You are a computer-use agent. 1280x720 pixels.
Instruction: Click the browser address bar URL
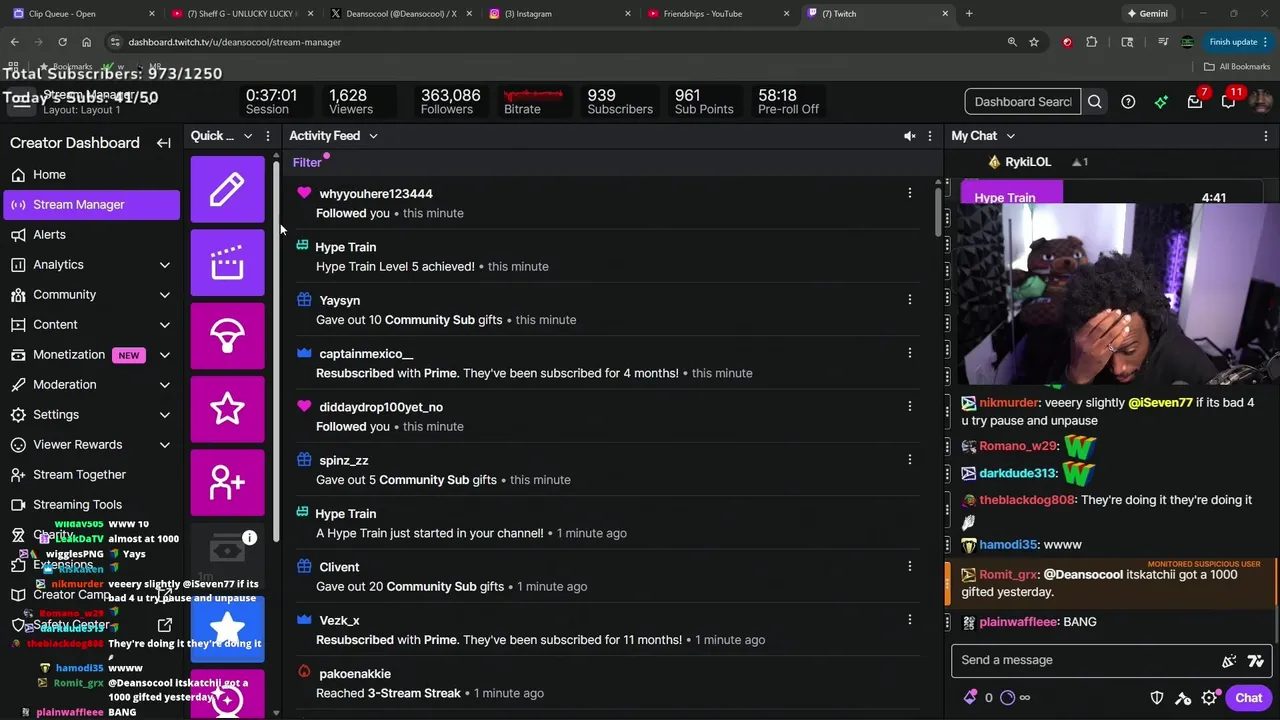click(235, 42)
